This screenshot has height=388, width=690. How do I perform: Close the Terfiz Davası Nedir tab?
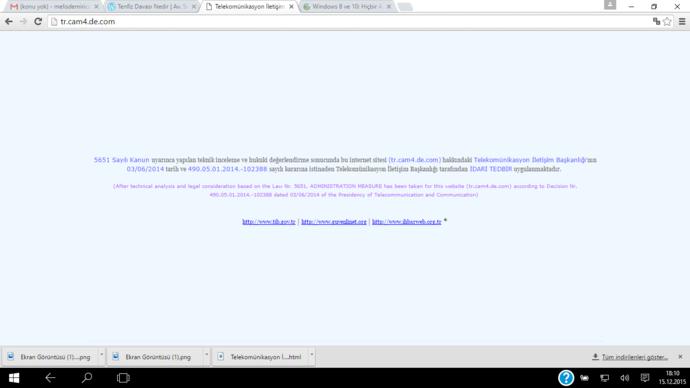click(194, 7)
